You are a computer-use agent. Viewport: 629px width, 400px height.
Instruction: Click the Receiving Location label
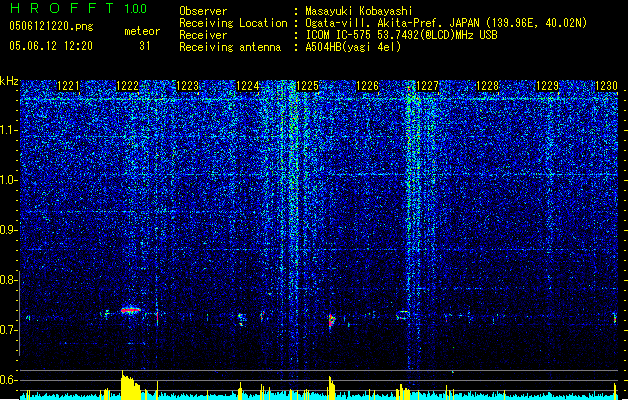click(x=233, y=23)
